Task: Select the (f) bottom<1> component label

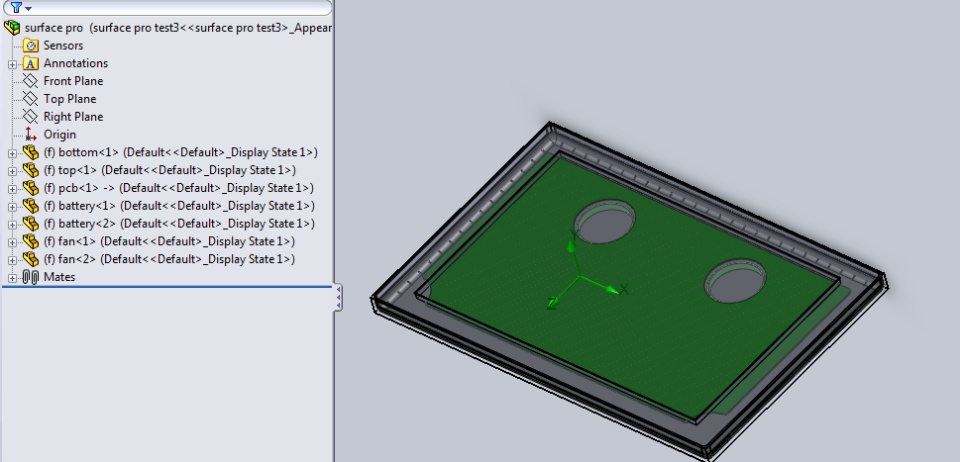Action: tap(181, 152)
